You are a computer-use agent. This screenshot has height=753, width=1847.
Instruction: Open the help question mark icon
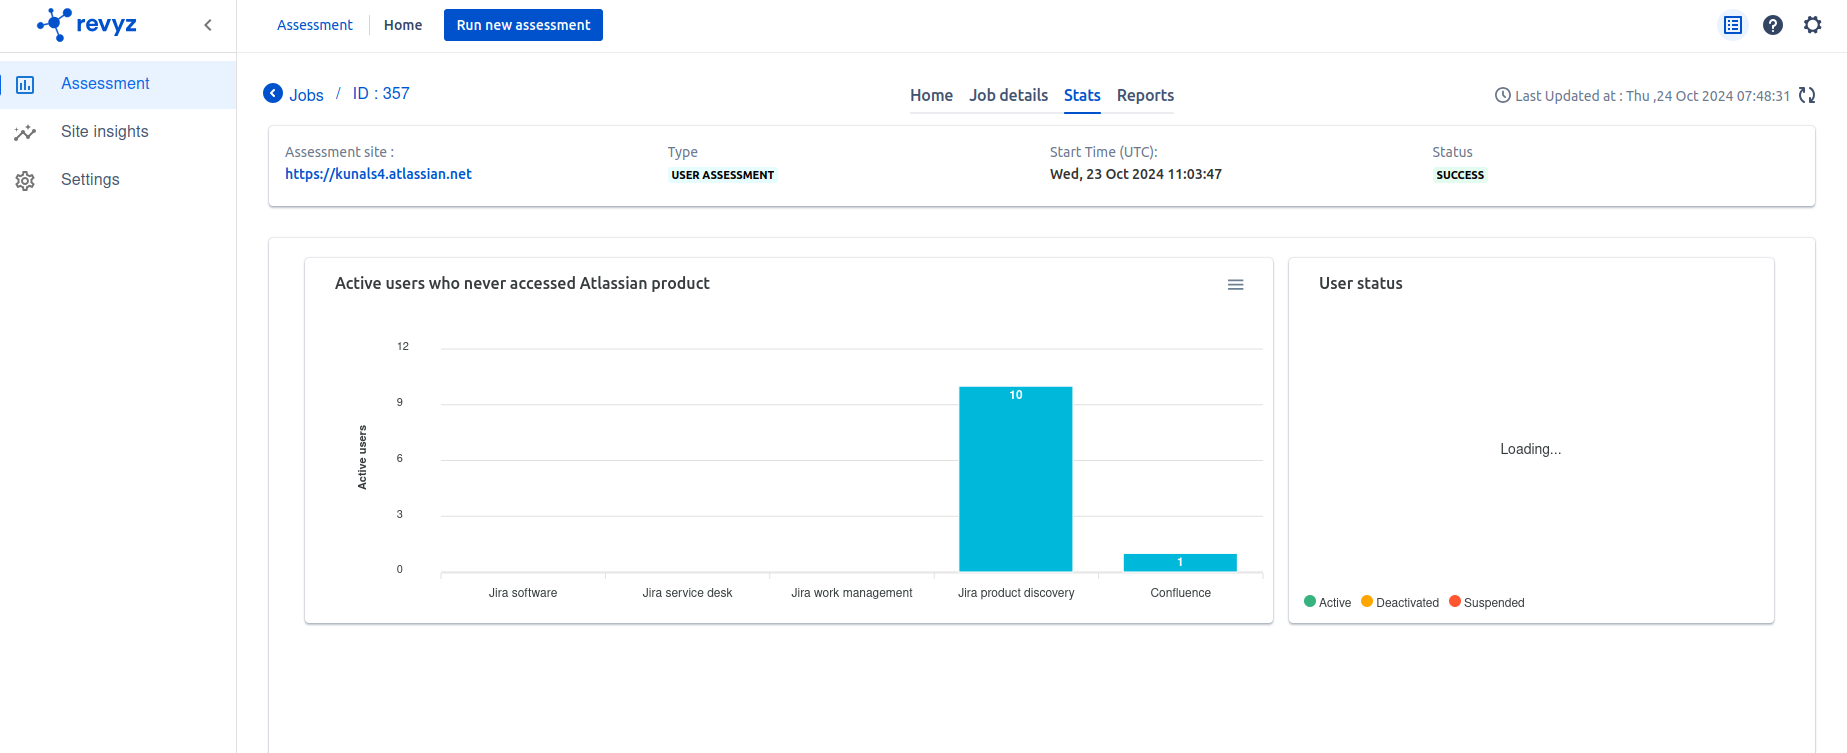(1773, 25)
